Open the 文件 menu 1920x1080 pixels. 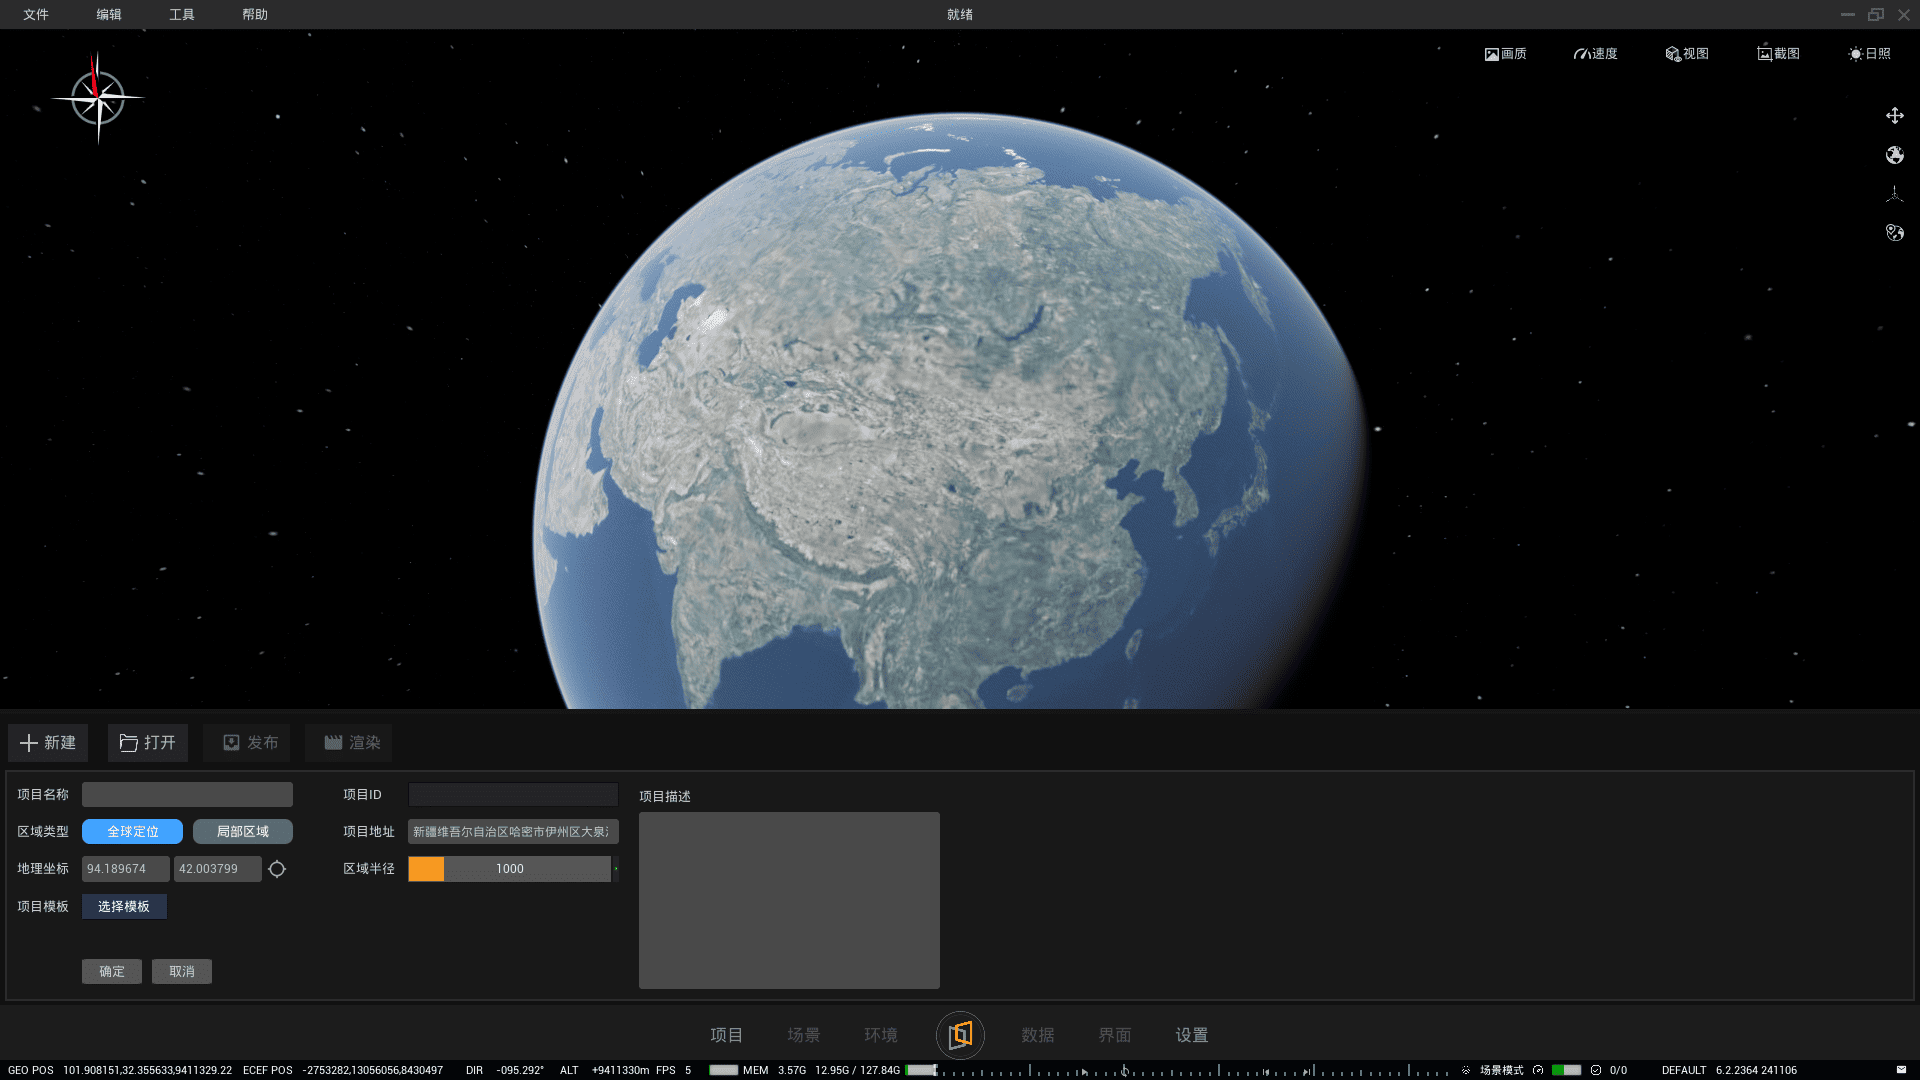[36, 15]
